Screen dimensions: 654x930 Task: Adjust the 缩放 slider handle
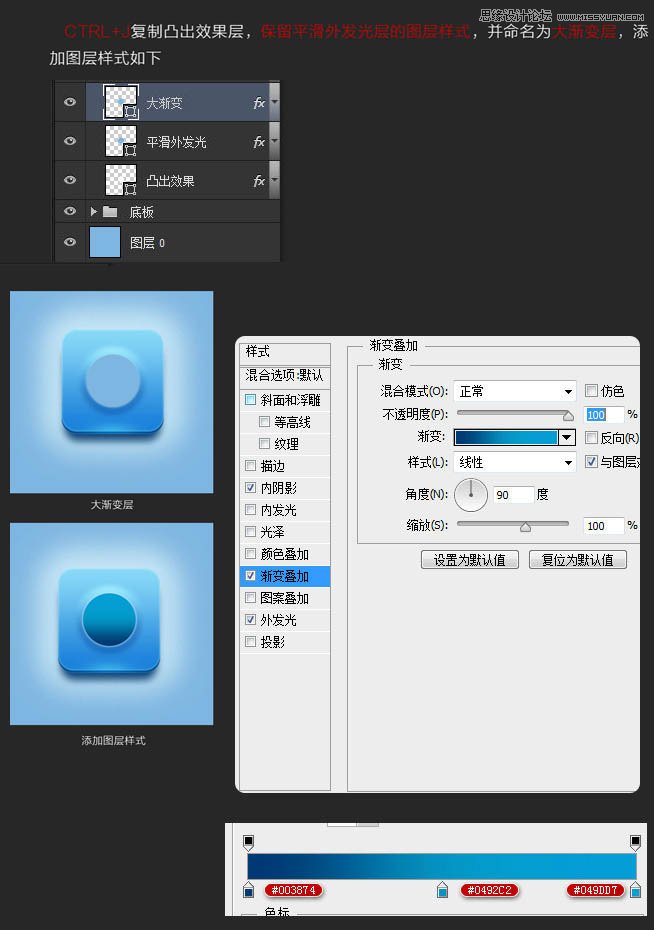[525, 527]
